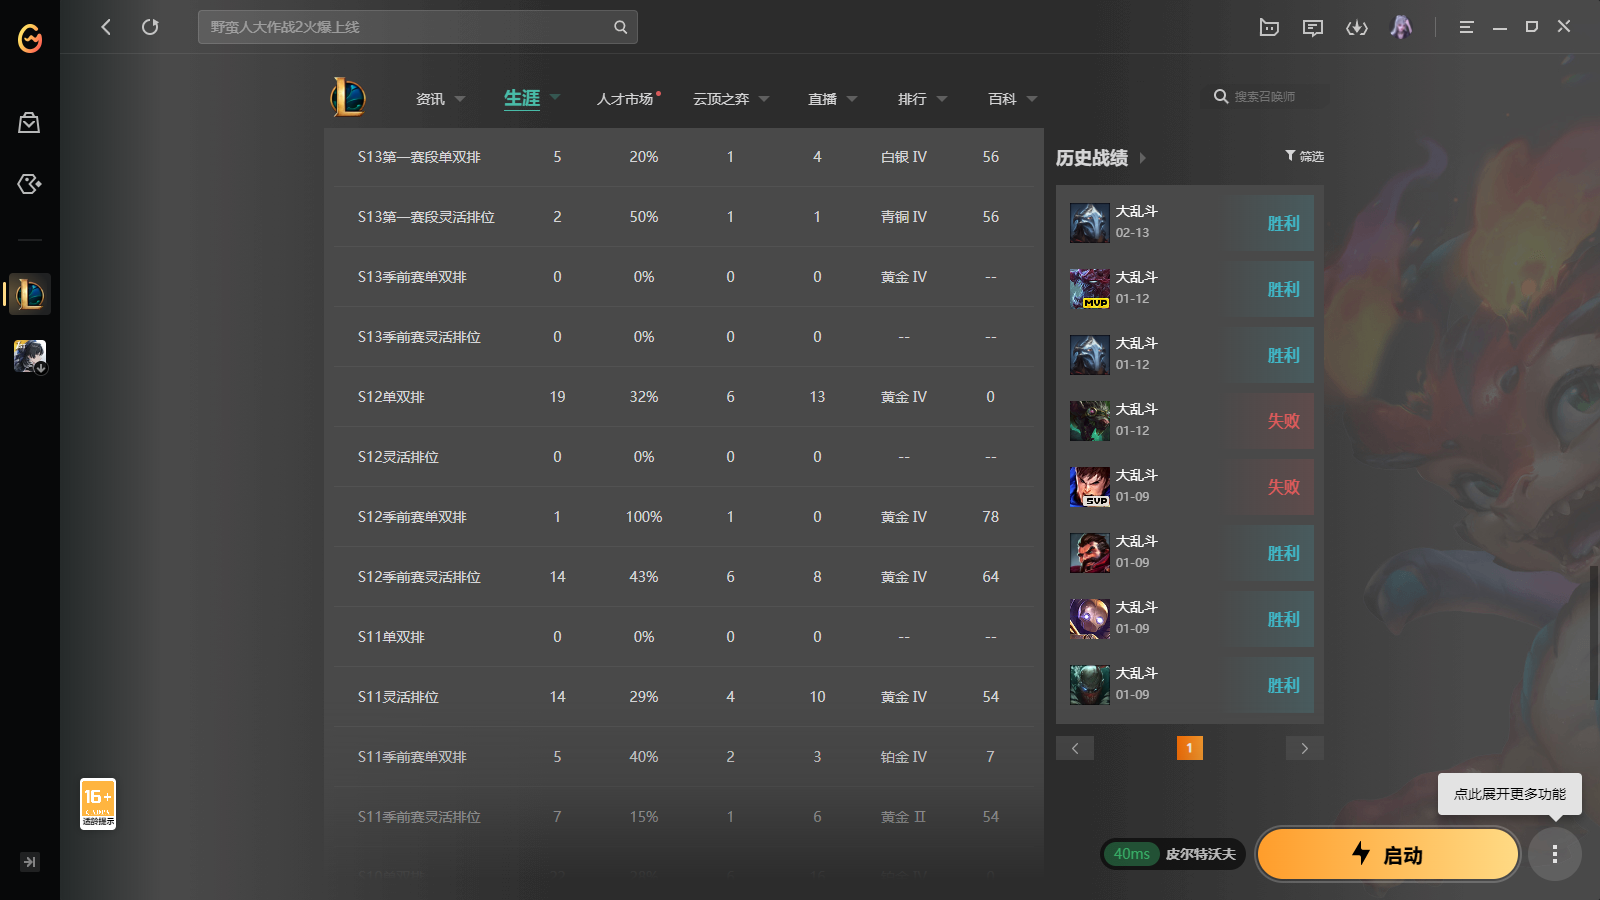Screen dimensions: 1600x900
Task: Click the 点此展开更多功能 tooltip
Action: pos(1510,794)
